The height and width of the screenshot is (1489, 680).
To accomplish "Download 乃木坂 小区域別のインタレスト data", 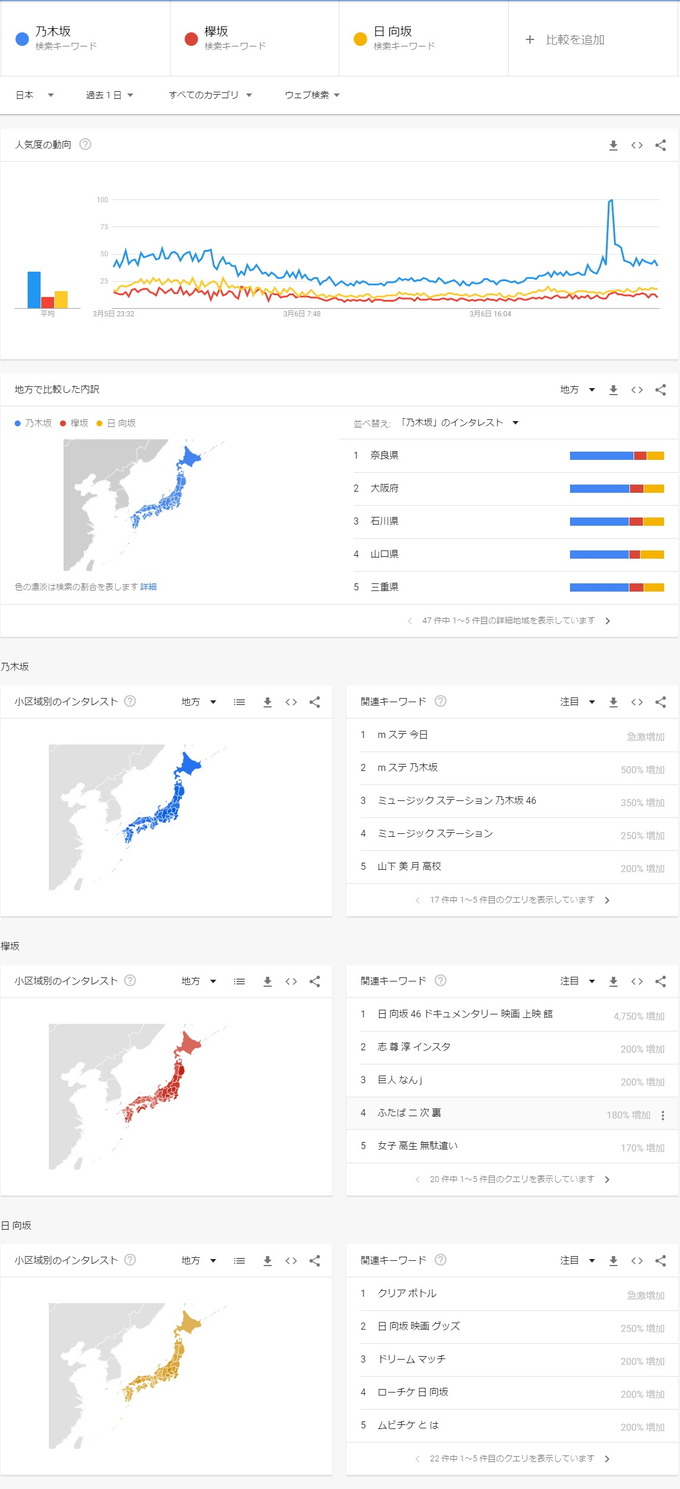I will pos(267,702).
